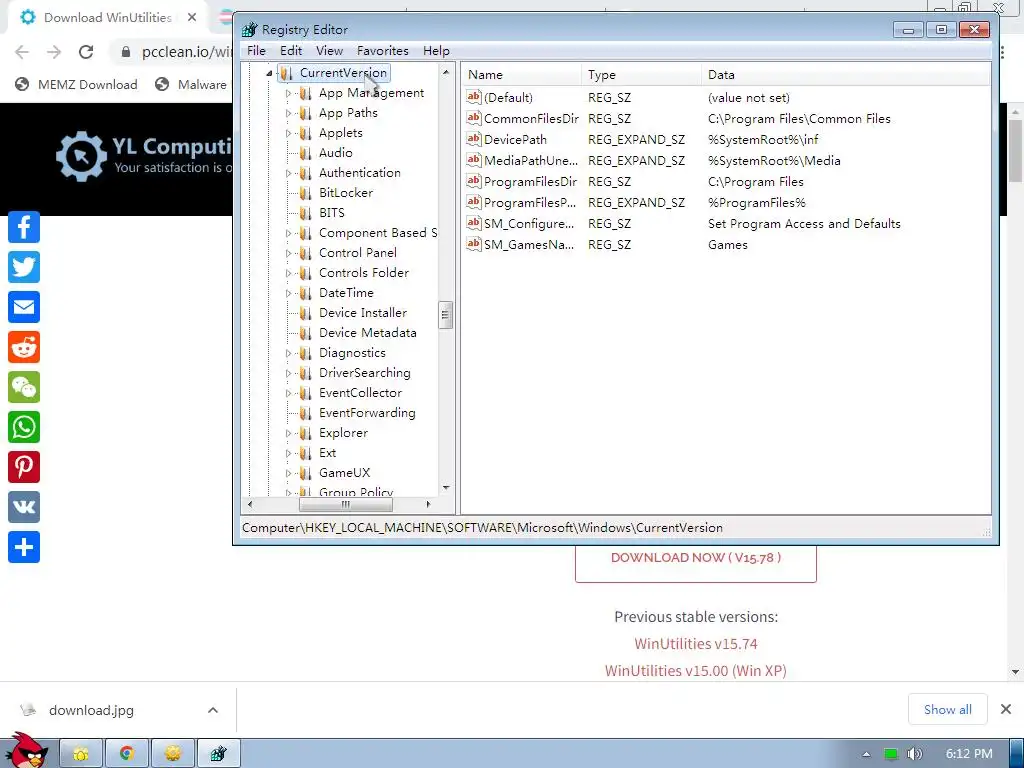Click the tree vertical scrollbar thumb

pos(445,315)
